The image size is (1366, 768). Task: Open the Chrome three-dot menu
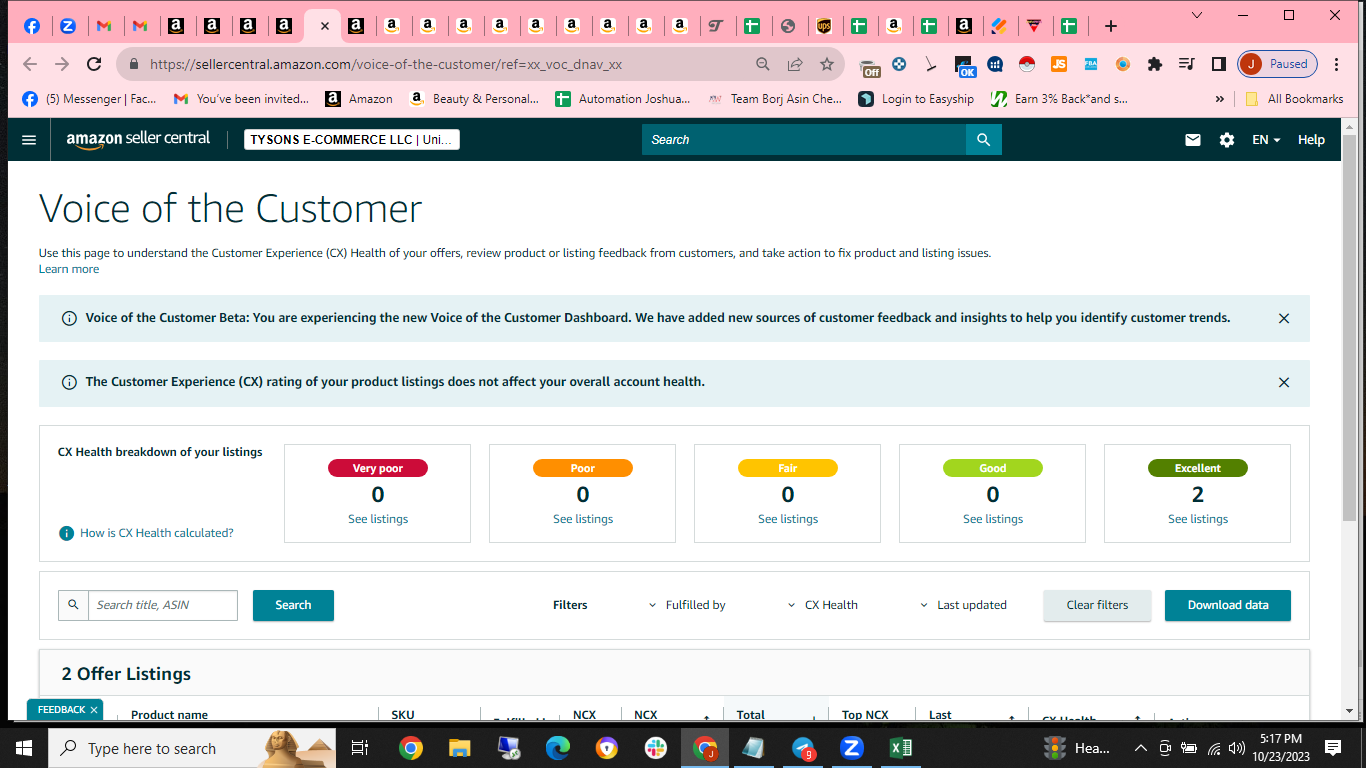point(1337,64)
